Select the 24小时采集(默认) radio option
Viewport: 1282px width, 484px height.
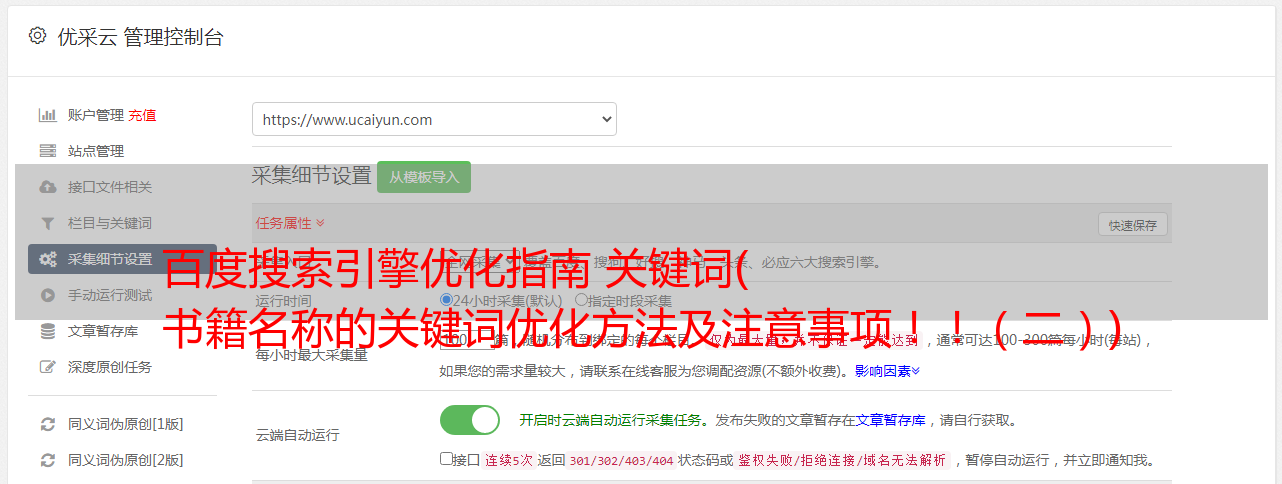point(446,299)
